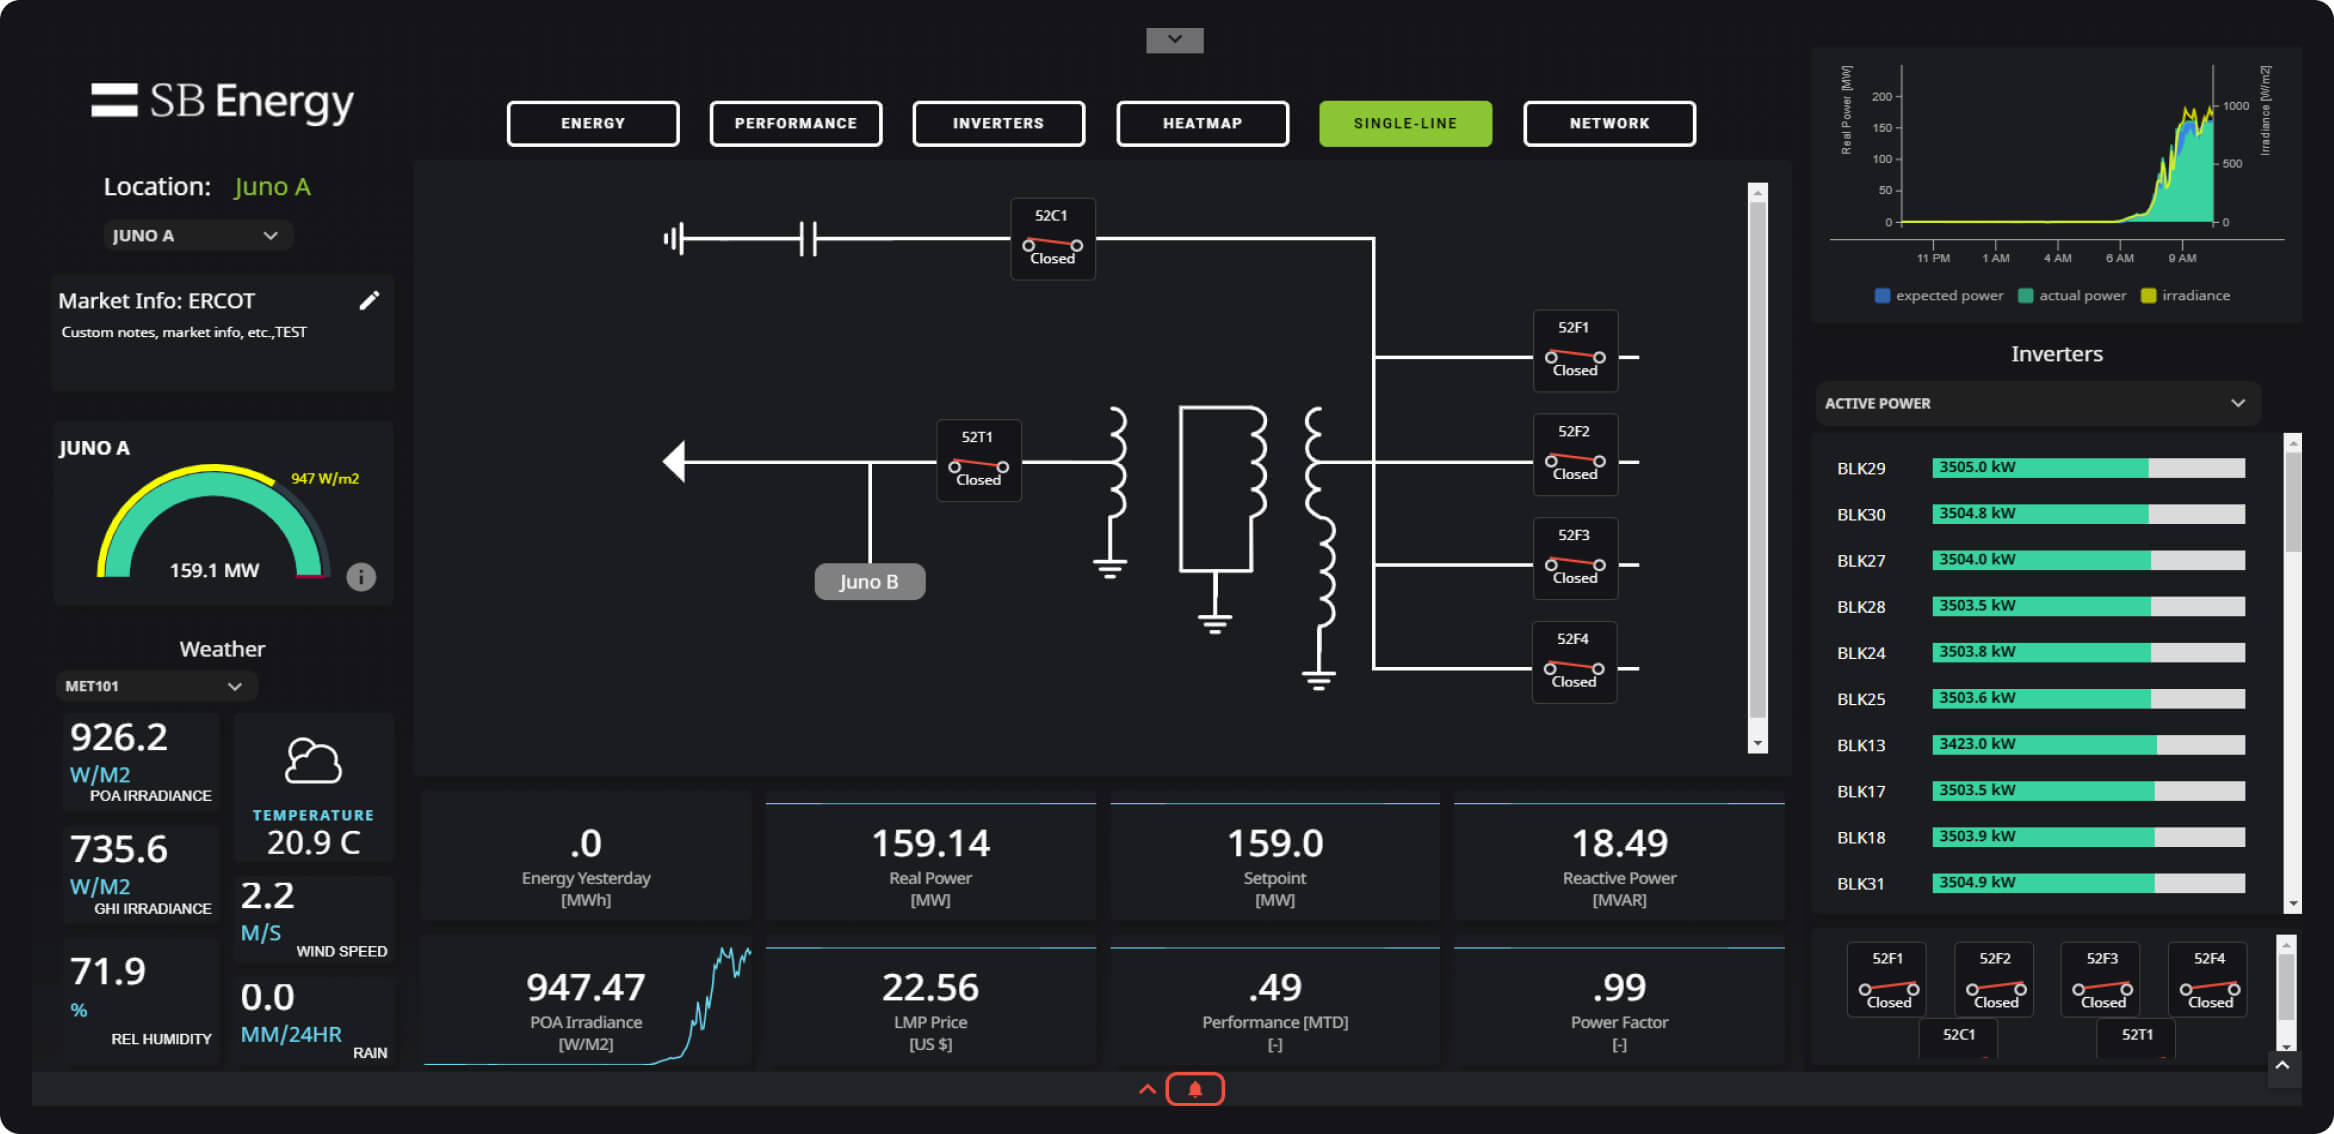Toggle the 52T1 breaker switch

point(978,461)
